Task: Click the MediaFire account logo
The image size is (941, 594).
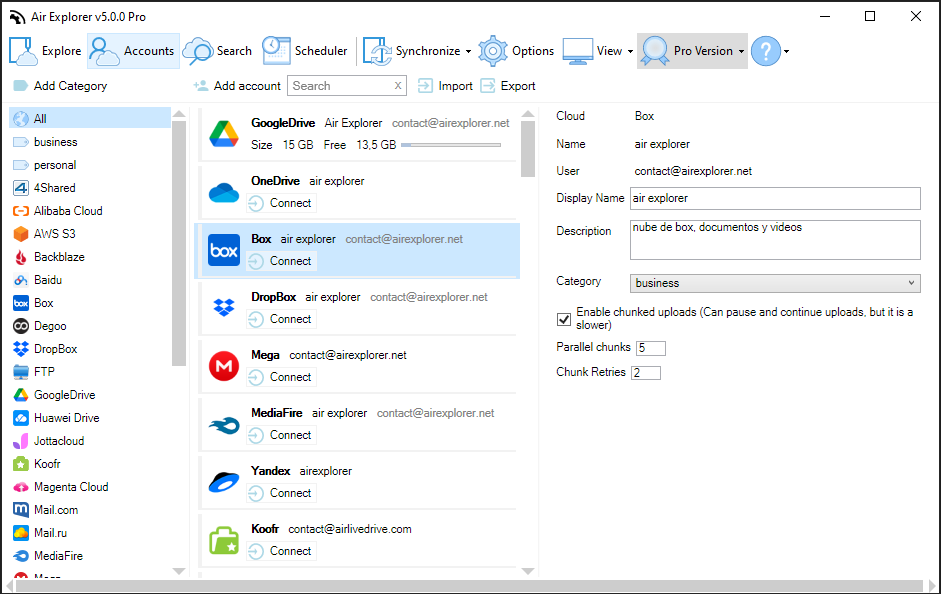Action: (224, 425)
